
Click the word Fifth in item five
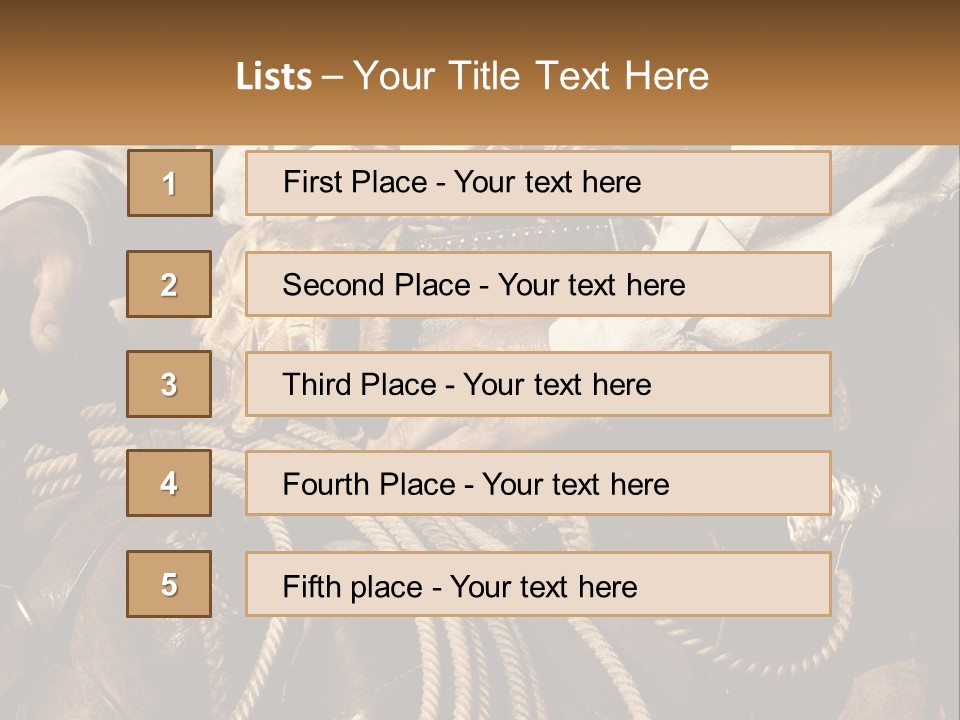pos(311,586)
